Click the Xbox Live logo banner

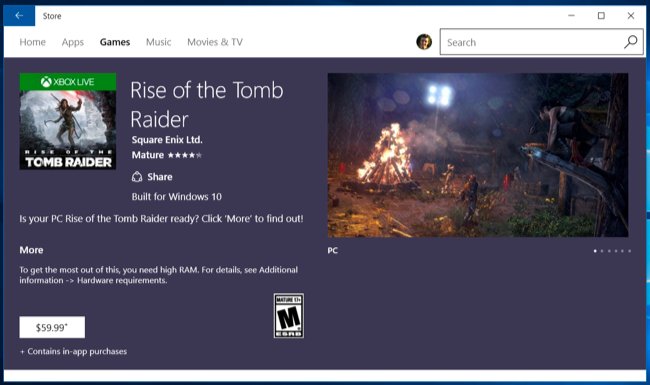(68, 82)
